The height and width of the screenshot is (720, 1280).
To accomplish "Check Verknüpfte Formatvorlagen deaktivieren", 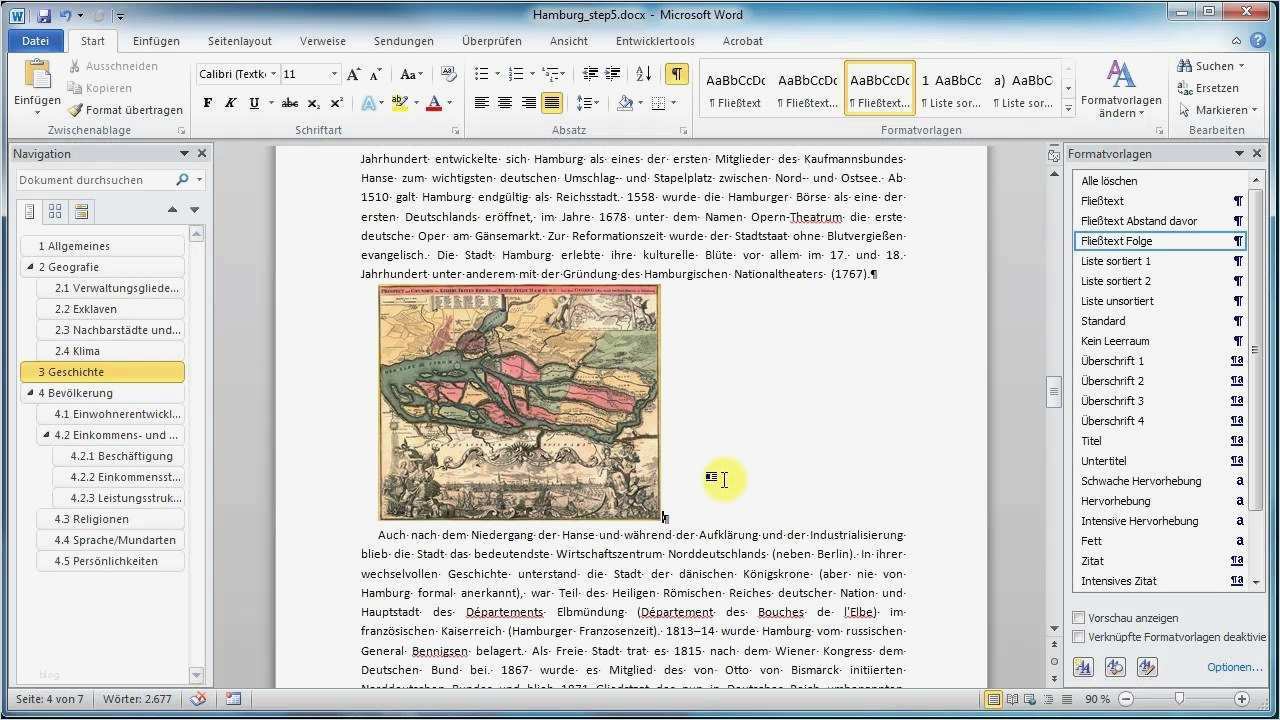I will [x=1078, y=635].
